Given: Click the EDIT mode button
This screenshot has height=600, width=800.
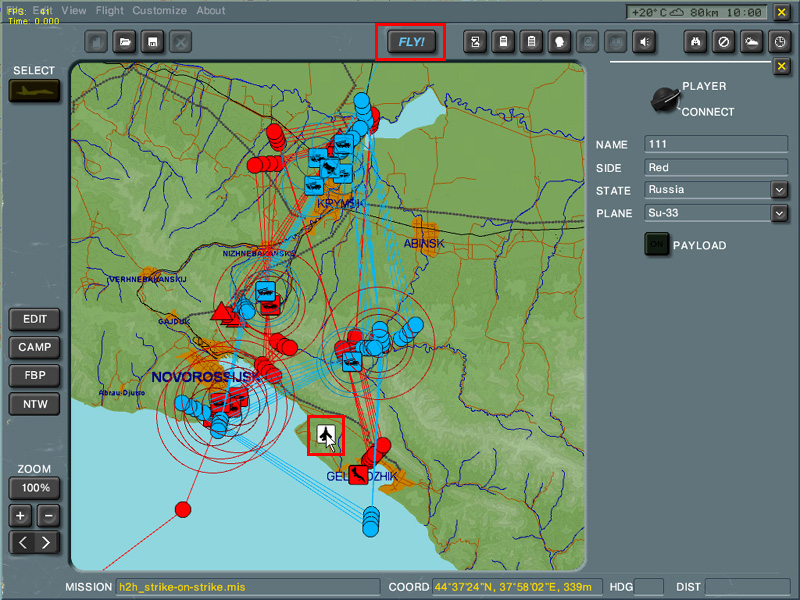Looking at the screenshot, I should pyautogui.click(x=35, y=319).
